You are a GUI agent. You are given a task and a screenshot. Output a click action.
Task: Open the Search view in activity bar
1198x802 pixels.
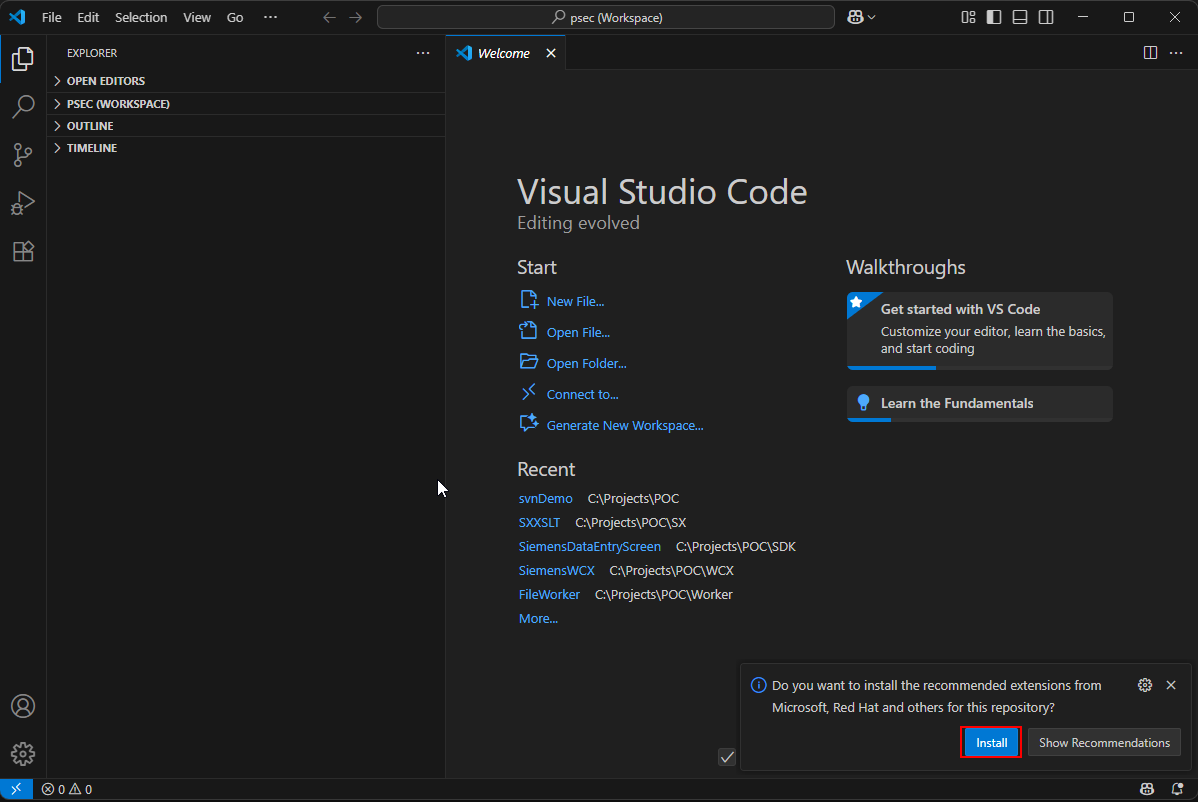[23, 106]
